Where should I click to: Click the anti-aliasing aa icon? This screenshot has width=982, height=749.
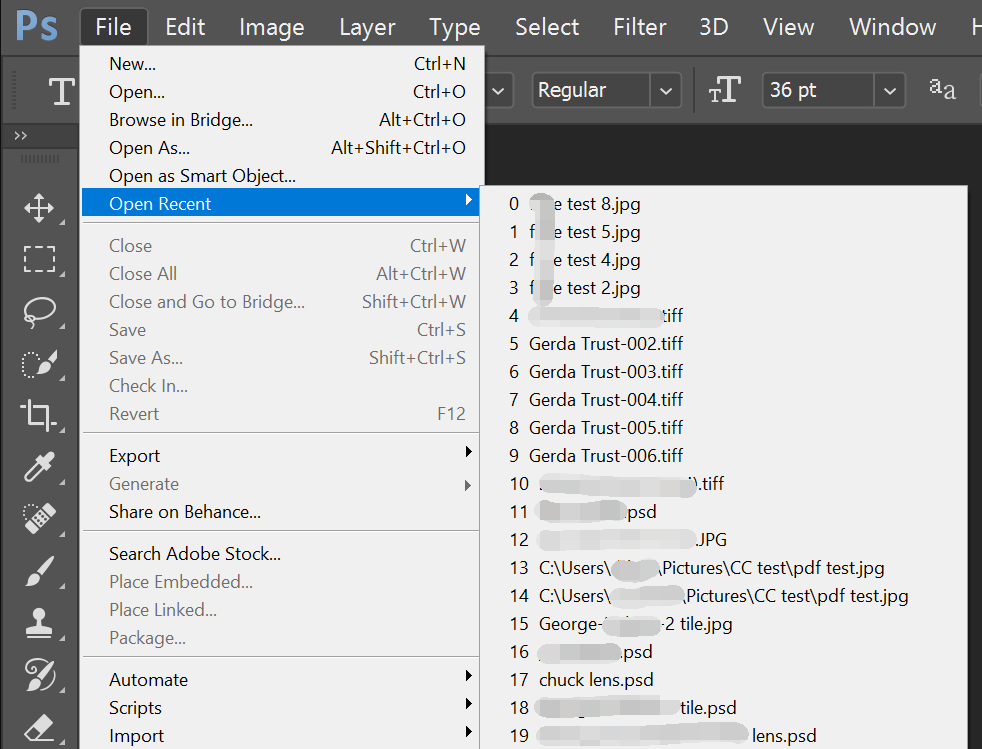(x=942, y=89)
